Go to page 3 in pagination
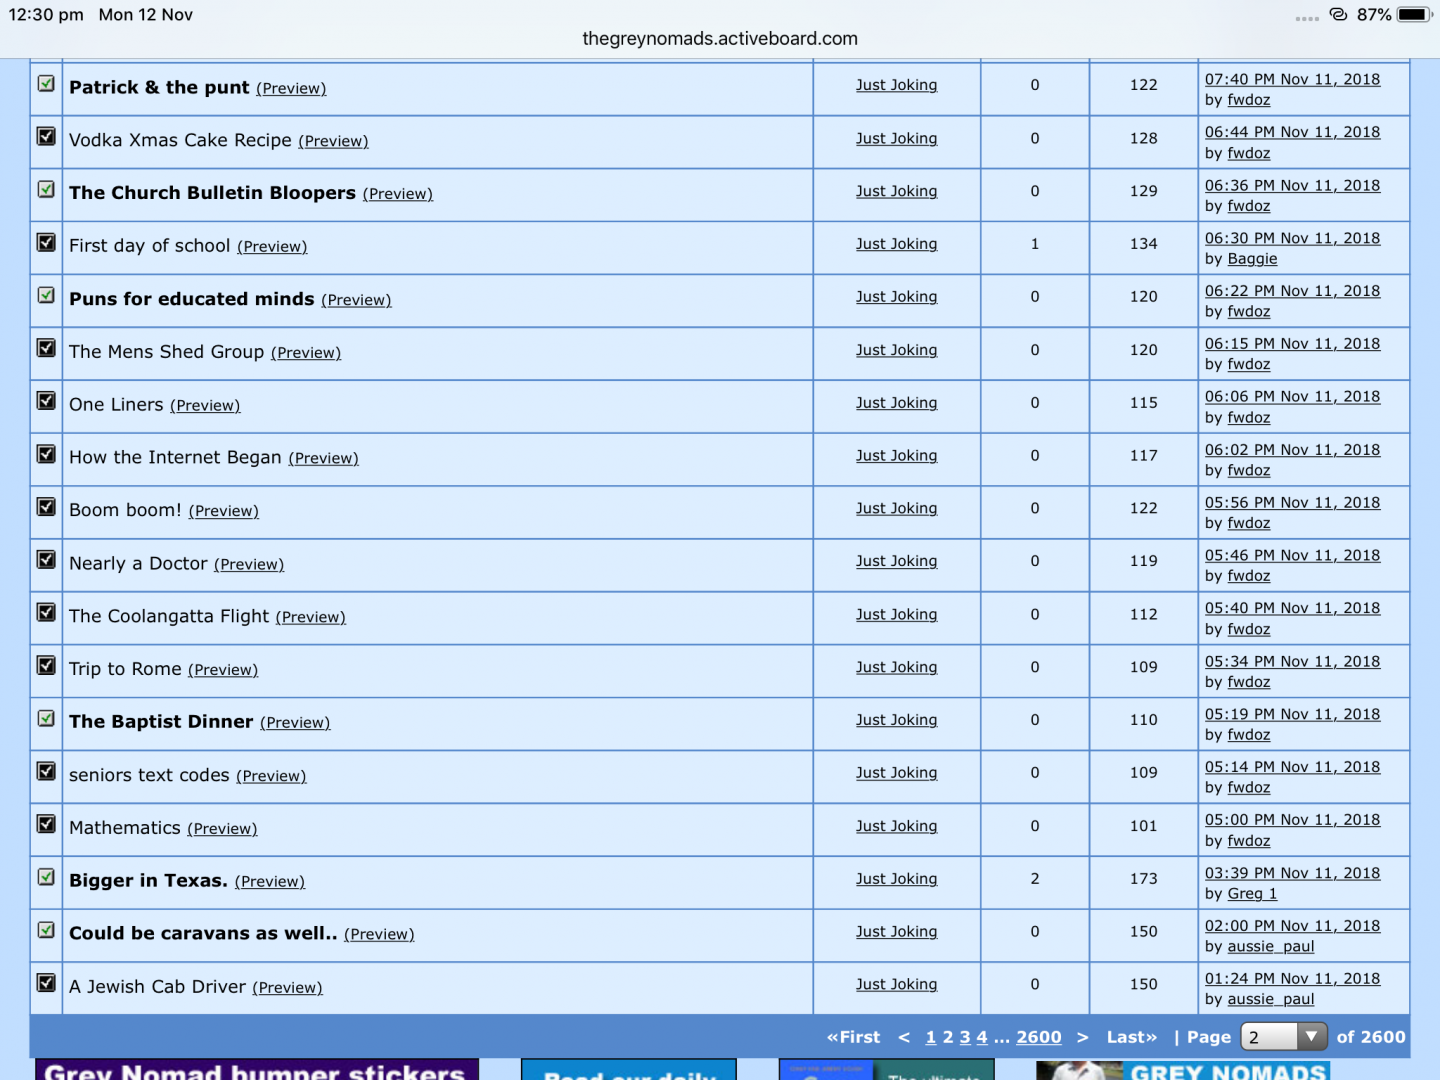The height and width of the screenshot is (1080, 1440). [x=965, y=1037]
